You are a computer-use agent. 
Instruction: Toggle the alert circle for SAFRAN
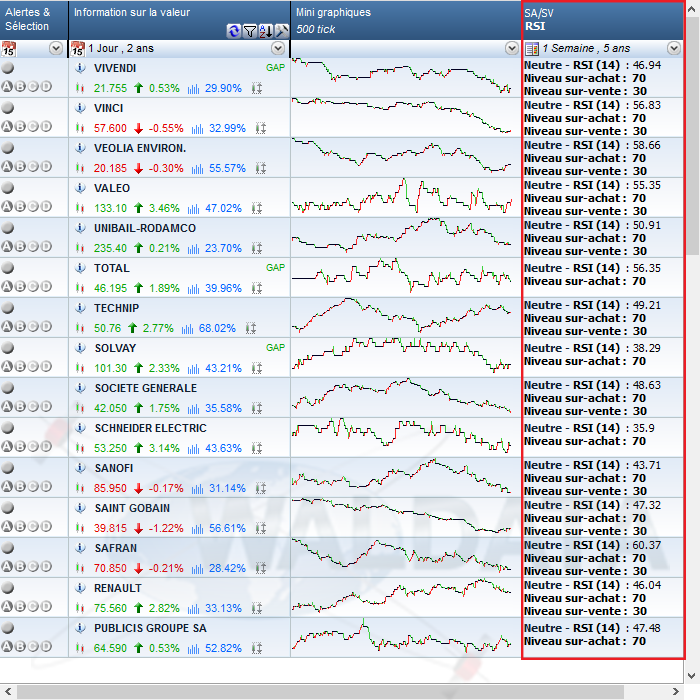[x=8, y=547]
